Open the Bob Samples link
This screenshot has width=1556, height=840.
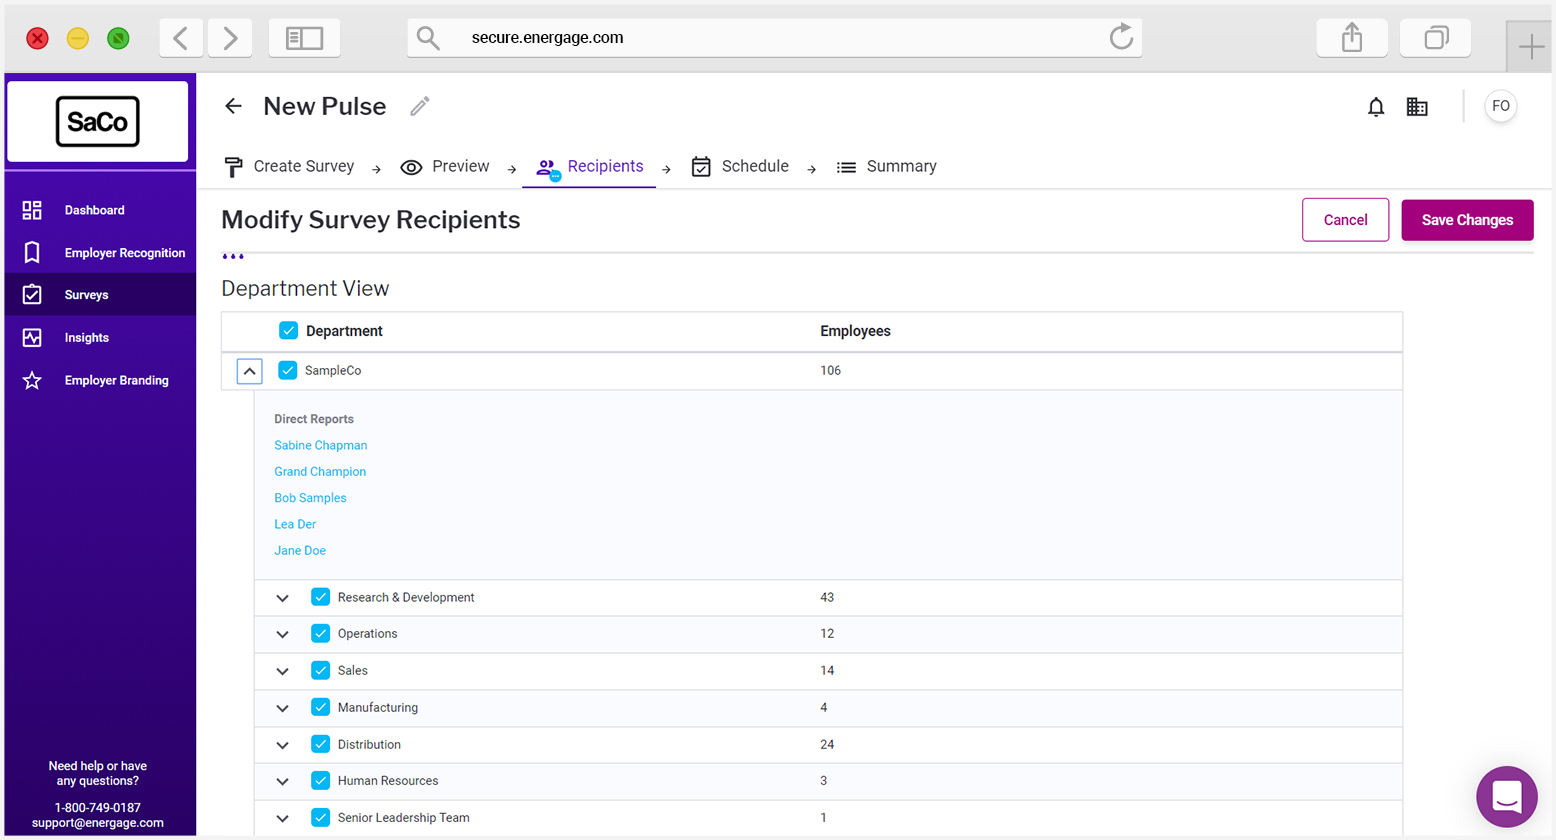point(310,497)
